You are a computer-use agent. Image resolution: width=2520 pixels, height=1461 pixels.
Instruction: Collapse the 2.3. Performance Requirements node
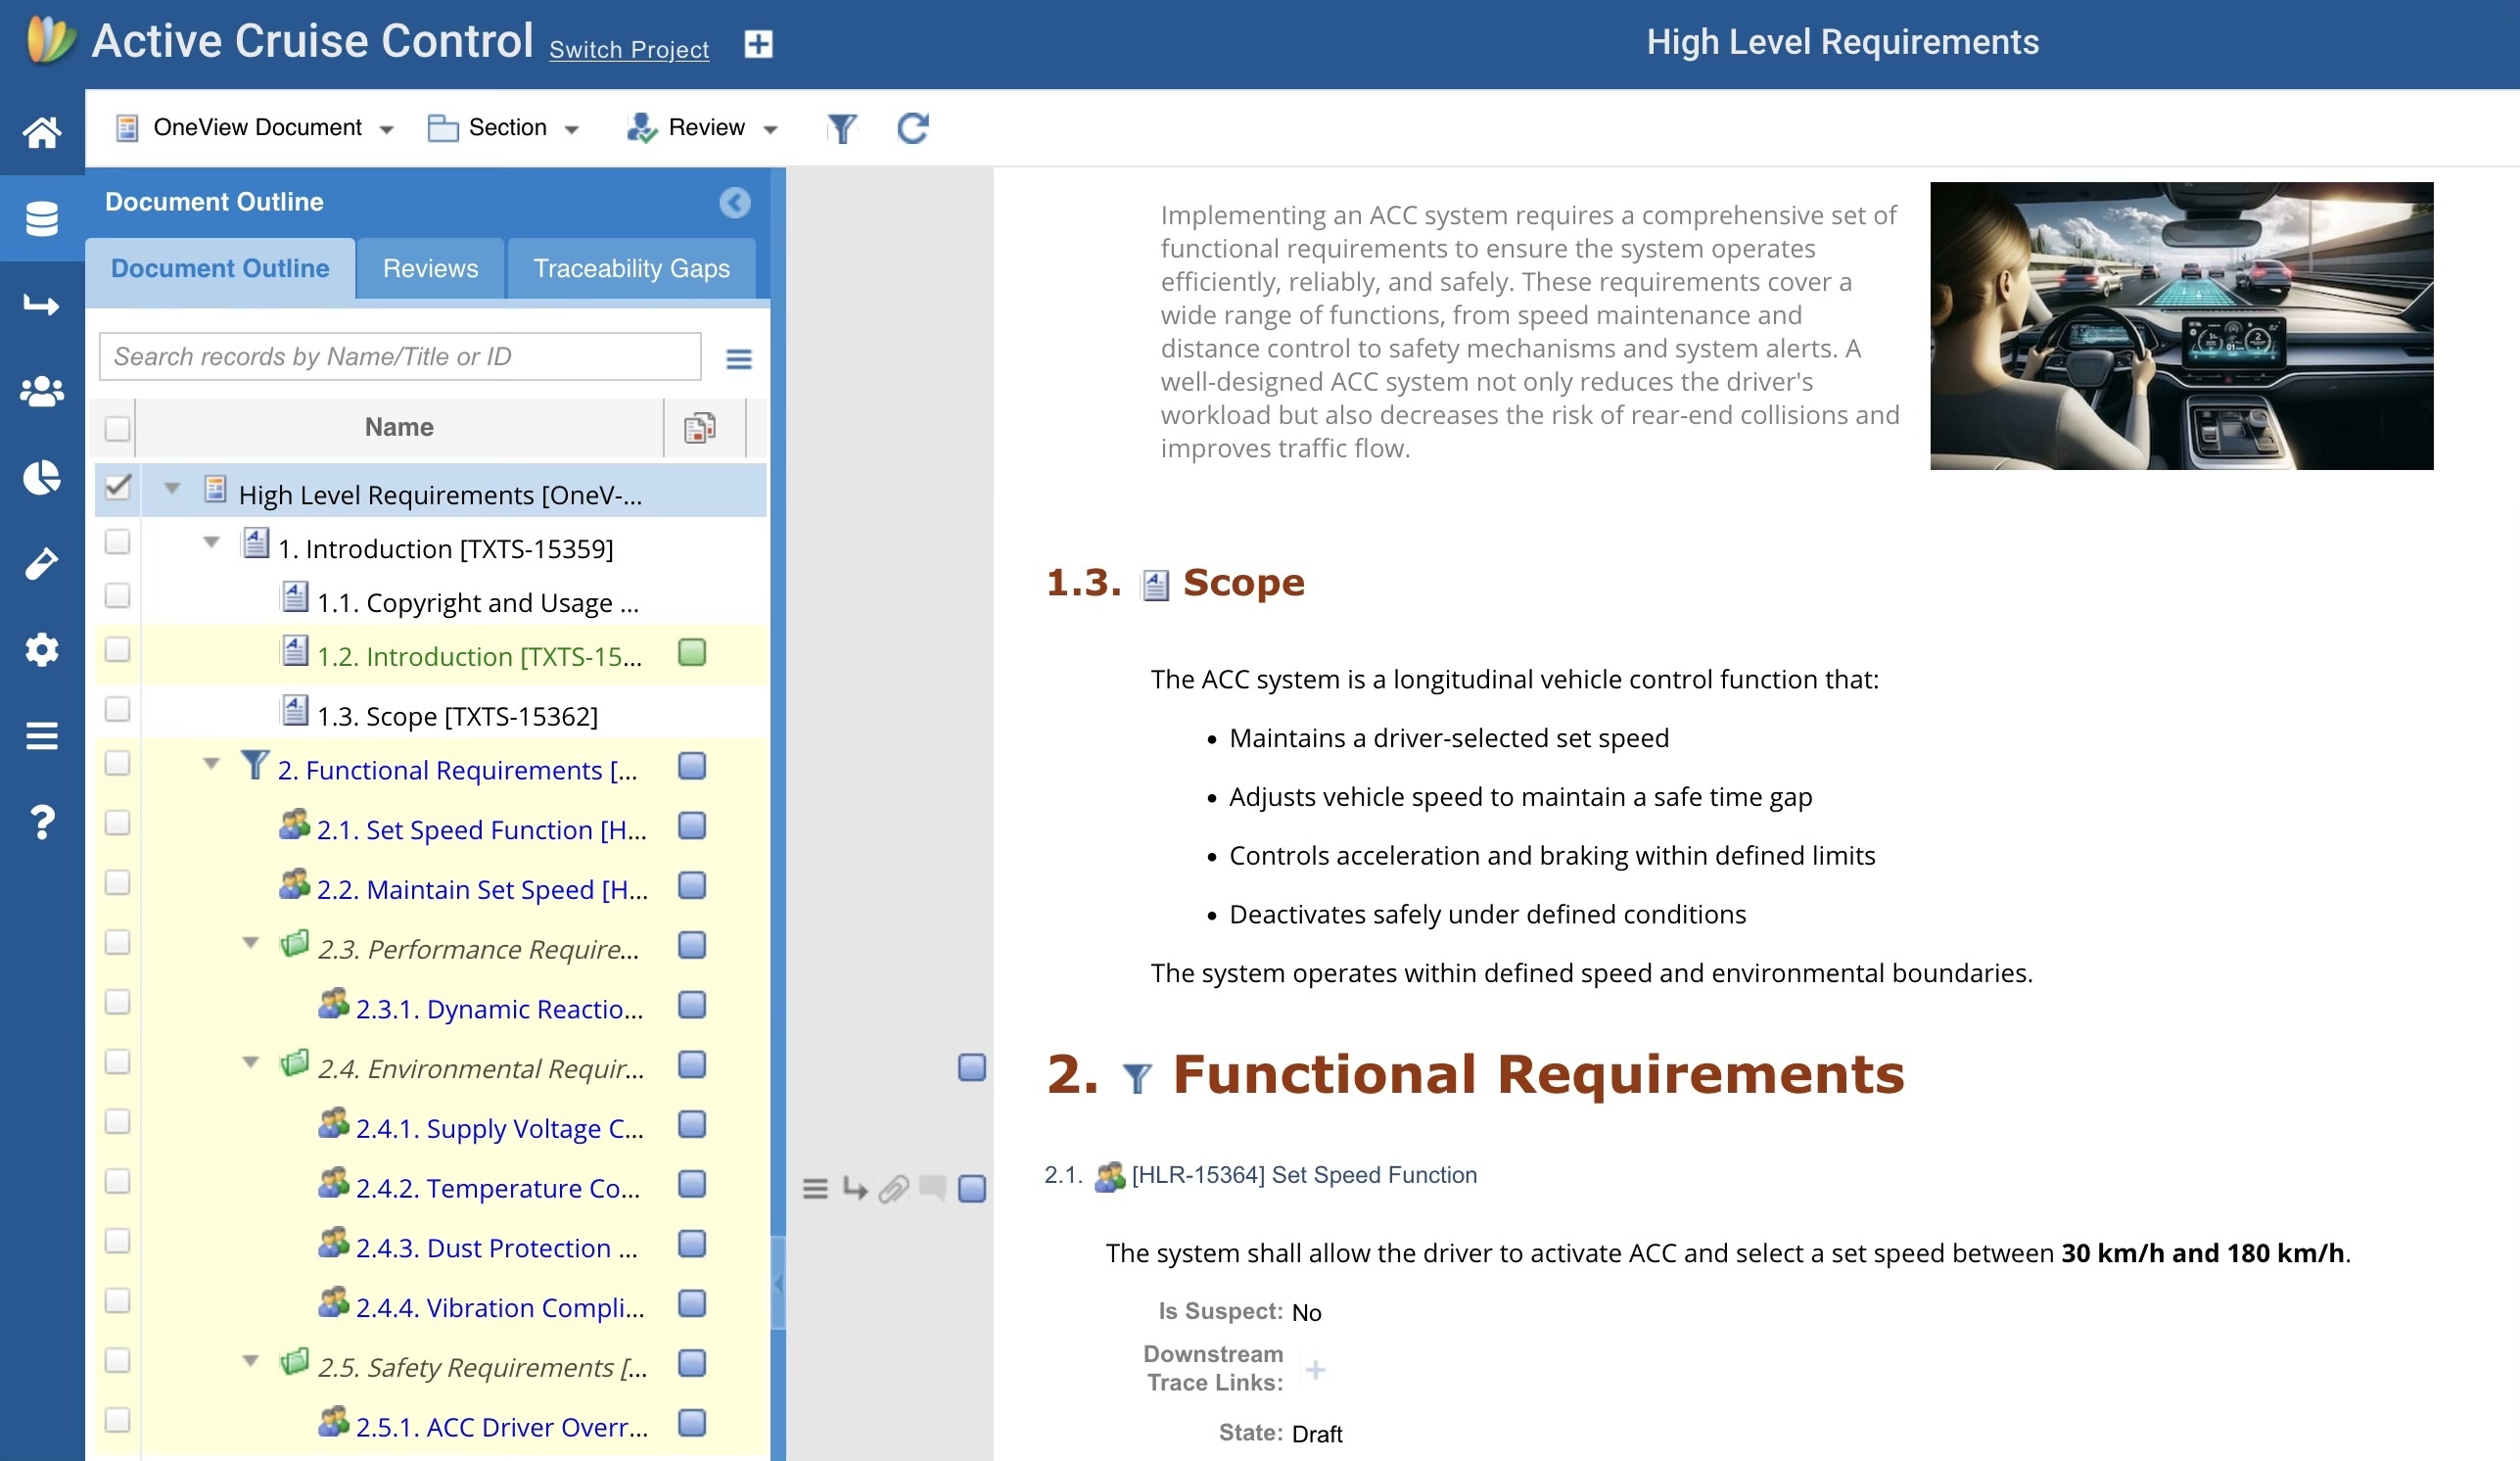[x=251, y=942]
